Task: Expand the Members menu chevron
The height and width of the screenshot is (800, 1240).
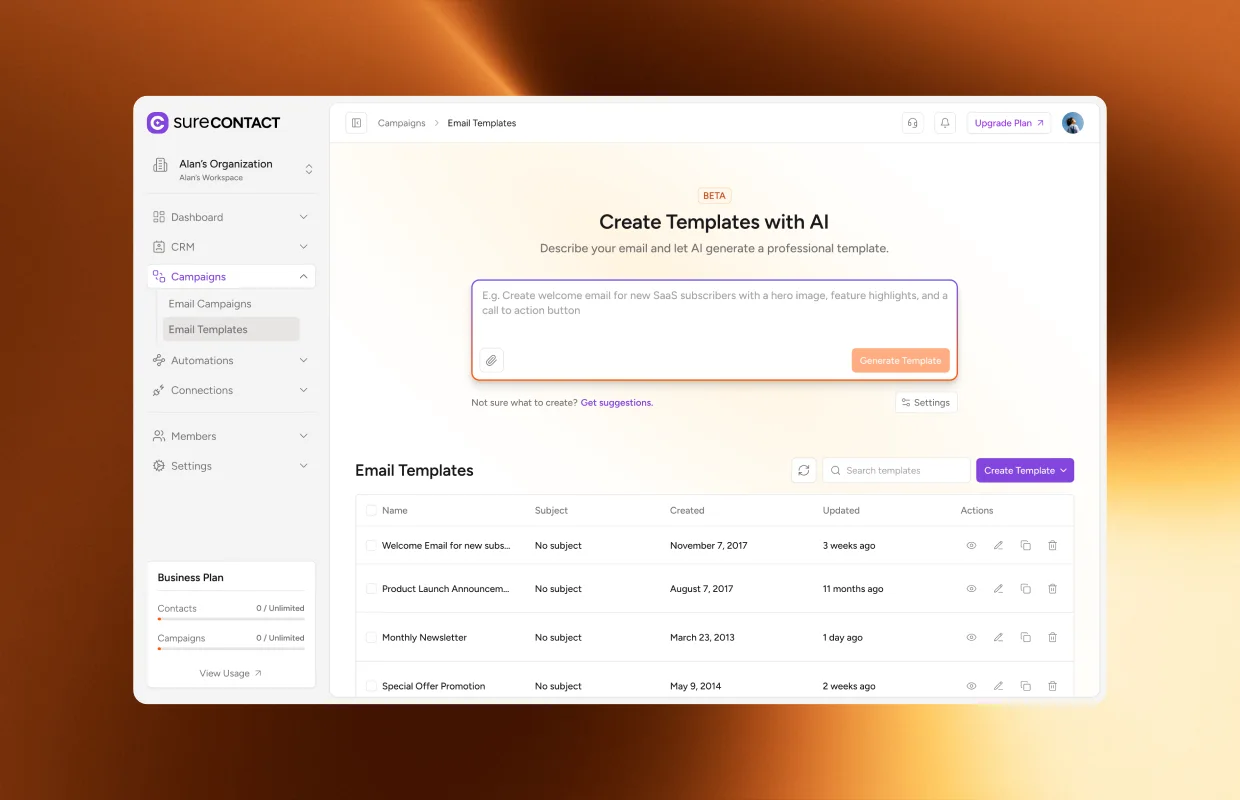Action: pos(304,436)
